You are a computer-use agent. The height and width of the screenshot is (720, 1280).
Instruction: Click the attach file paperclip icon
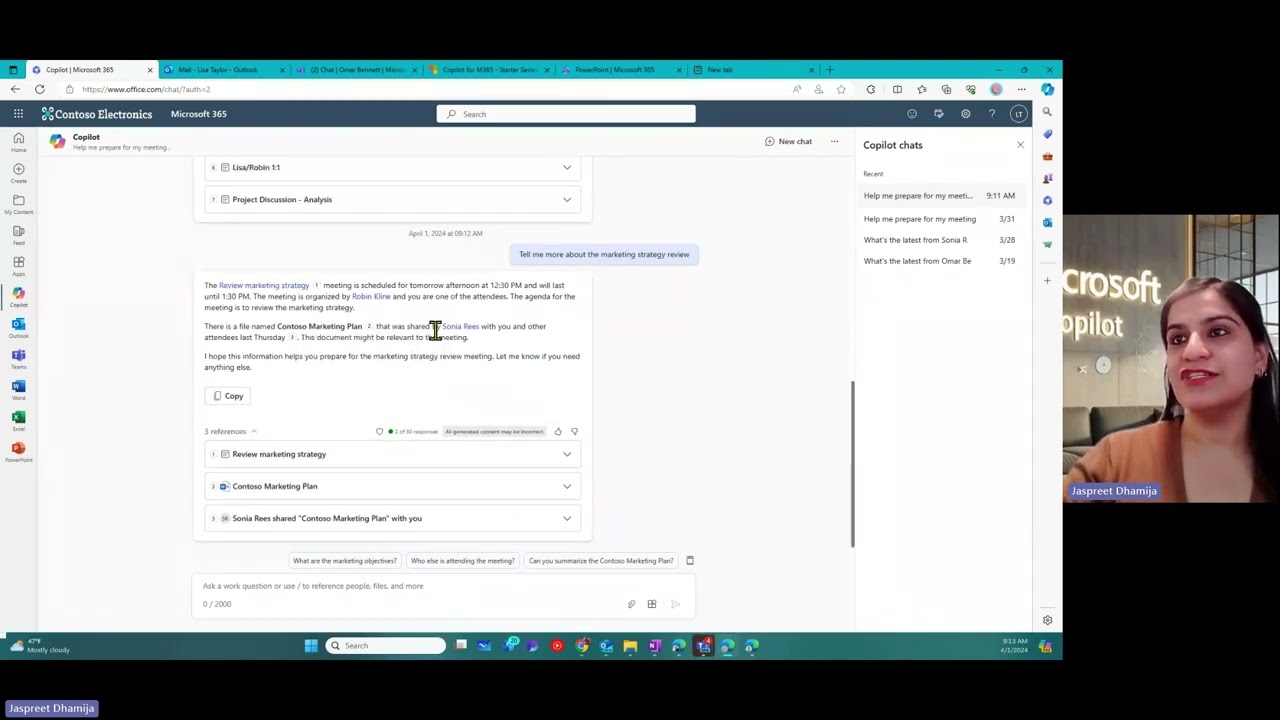click(x=631, y=604)
